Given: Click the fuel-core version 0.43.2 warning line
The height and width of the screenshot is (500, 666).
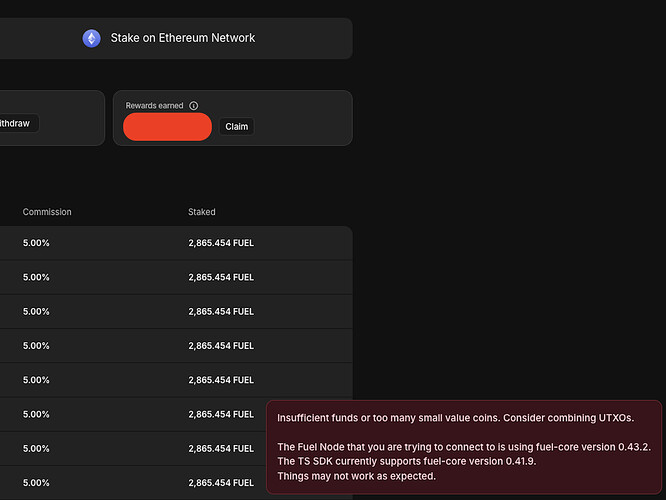Looking at the screenshot, I should (x=464, y=446).
